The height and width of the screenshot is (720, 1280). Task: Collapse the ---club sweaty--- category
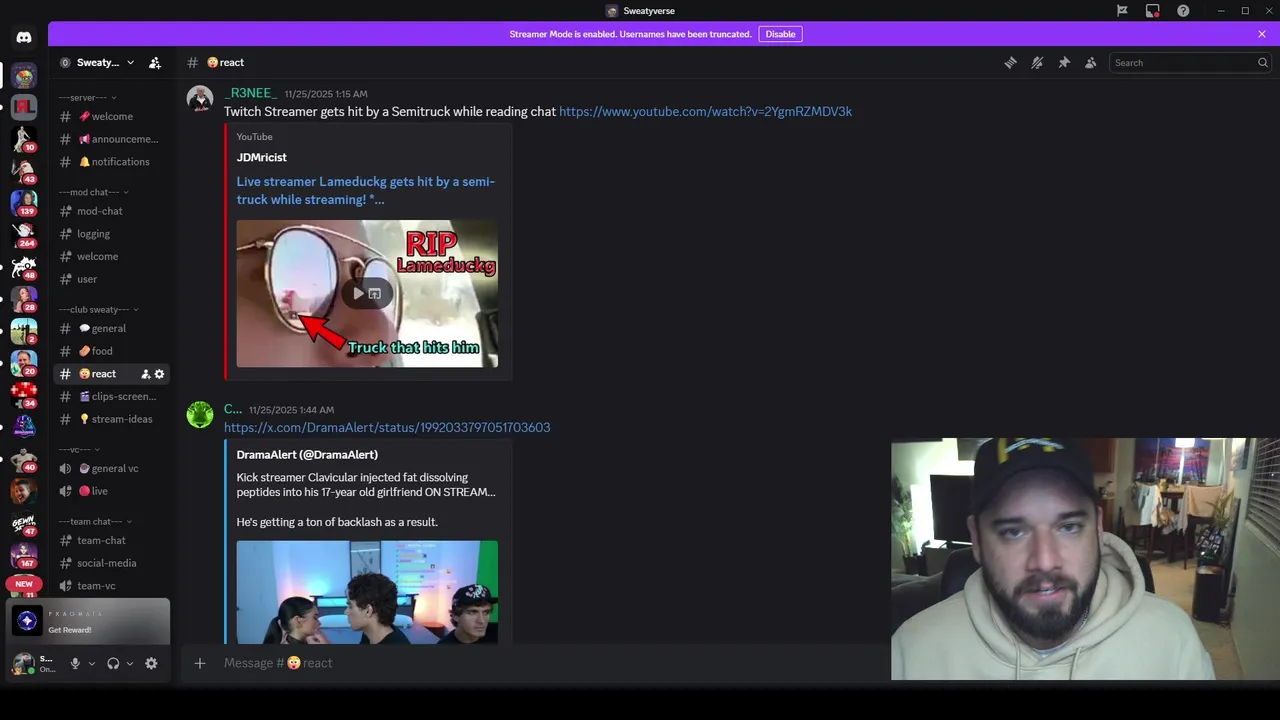99,309
